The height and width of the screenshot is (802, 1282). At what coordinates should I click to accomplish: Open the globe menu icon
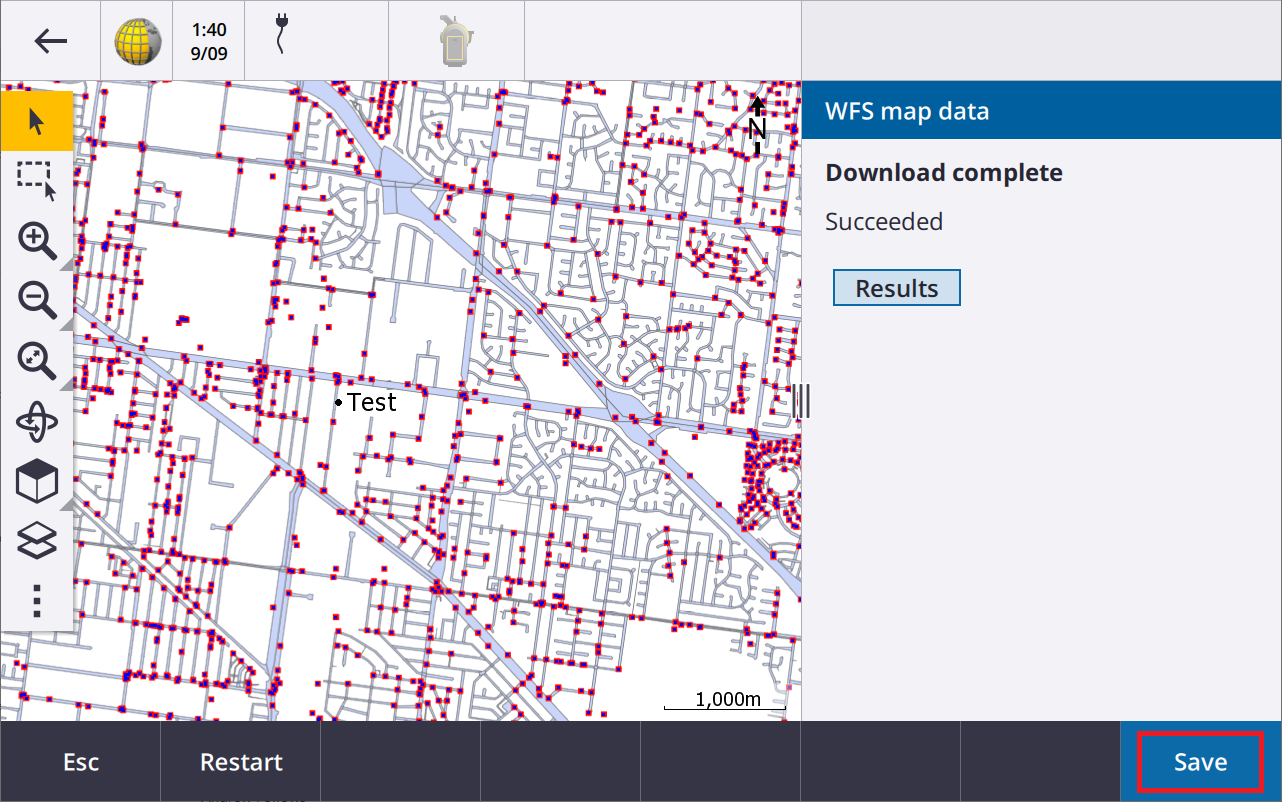pyautogui.click(x=137, y=41)
